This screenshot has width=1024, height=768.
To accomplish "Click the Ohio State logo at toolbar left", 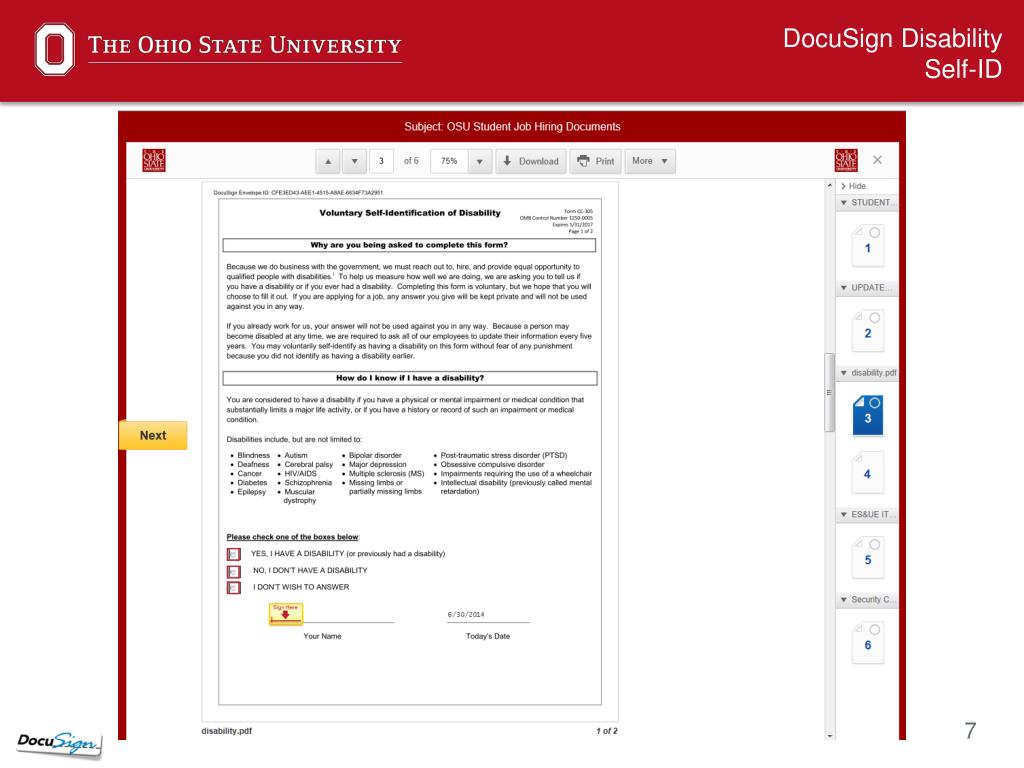I will [x=154, y=160].
